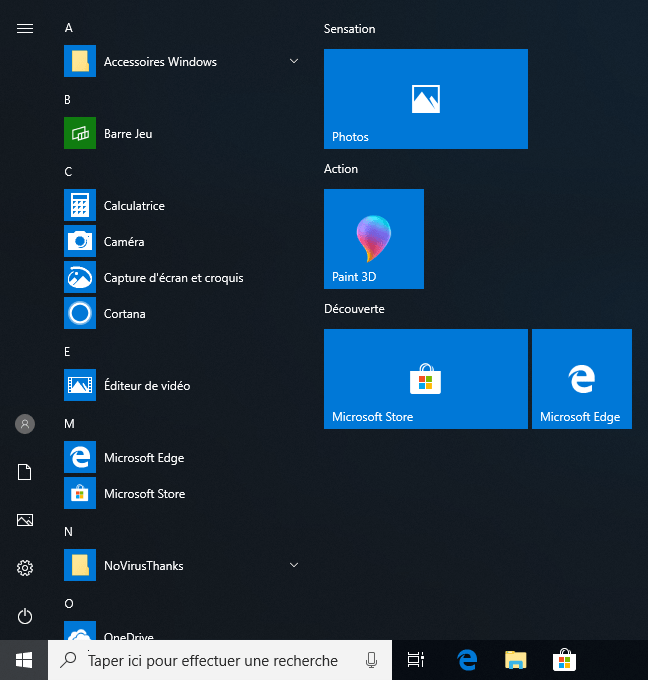Launch Barre Jeu via its green icon
648x680 pixels.
point(80,133)
